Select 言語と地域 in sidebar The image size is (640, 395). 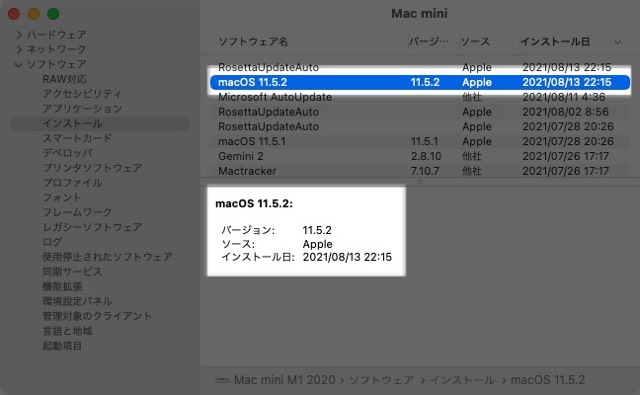click(x=67, y=331)
